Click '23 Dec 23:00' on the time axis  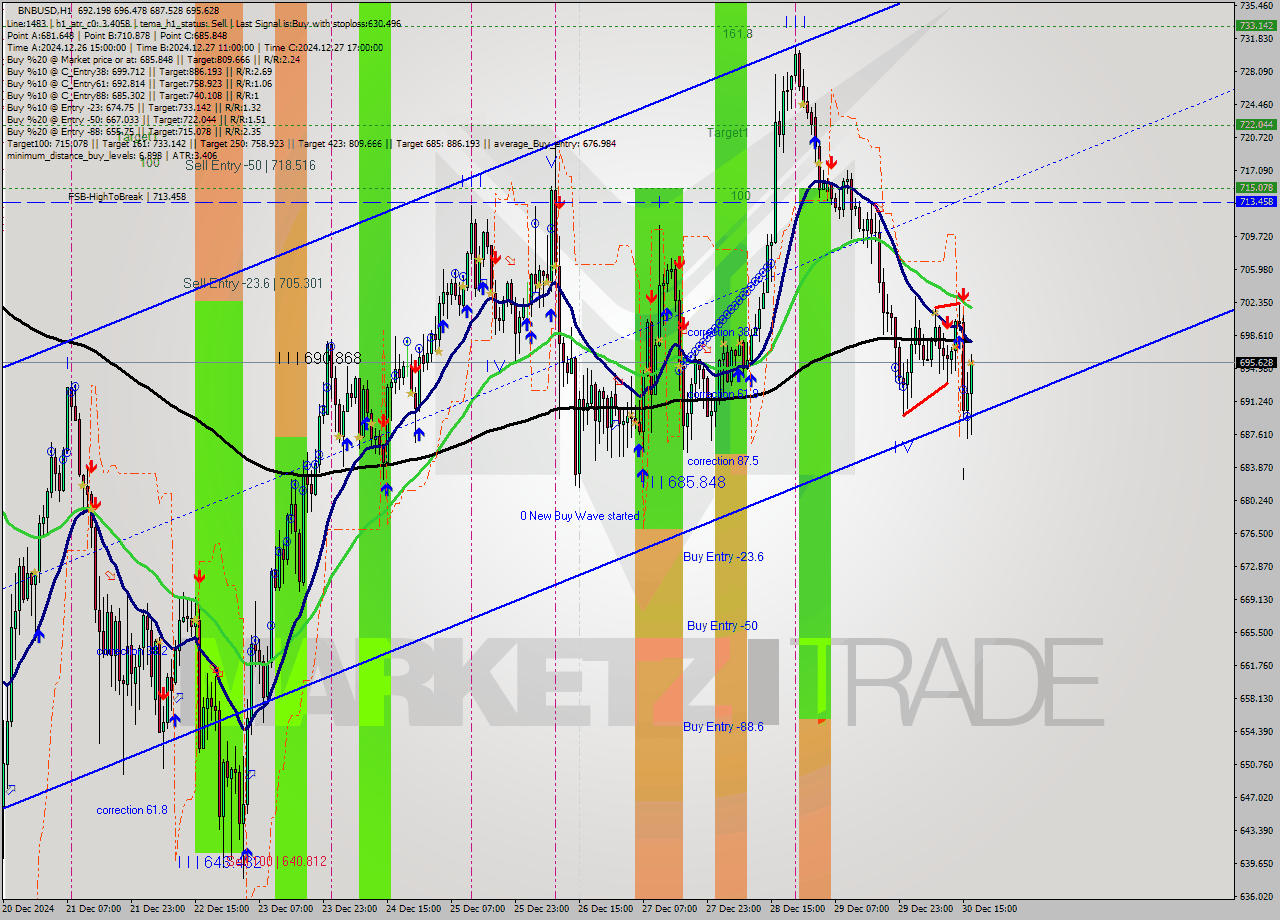350,909
